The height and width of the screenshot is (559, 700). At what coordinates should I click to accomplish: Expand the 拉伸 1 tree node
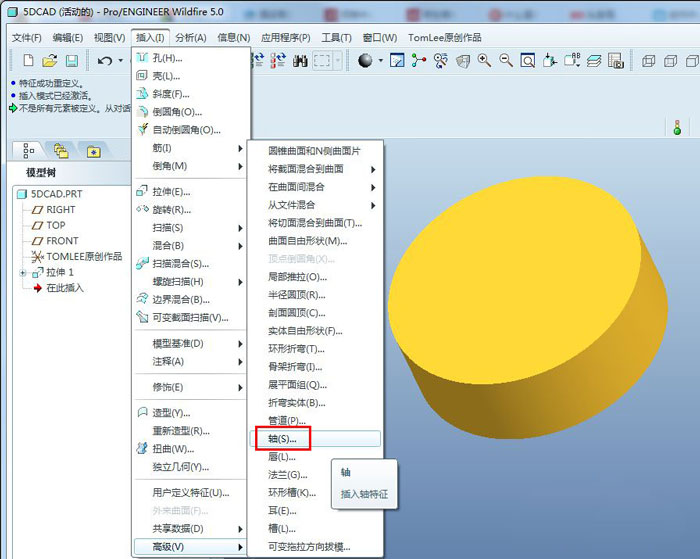[x=23, y=272]
